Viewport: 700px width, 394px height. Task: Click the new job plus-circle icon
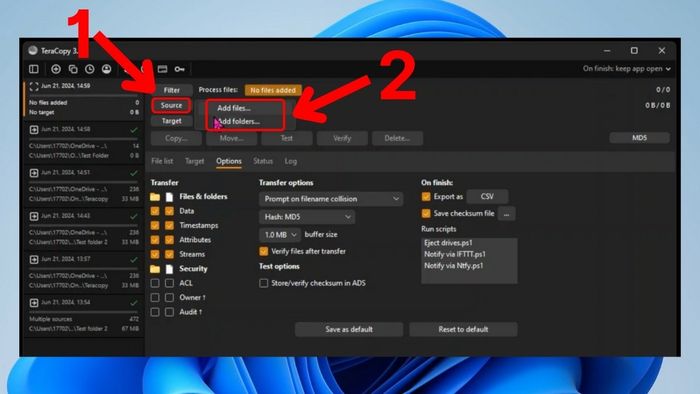point(56,69)
